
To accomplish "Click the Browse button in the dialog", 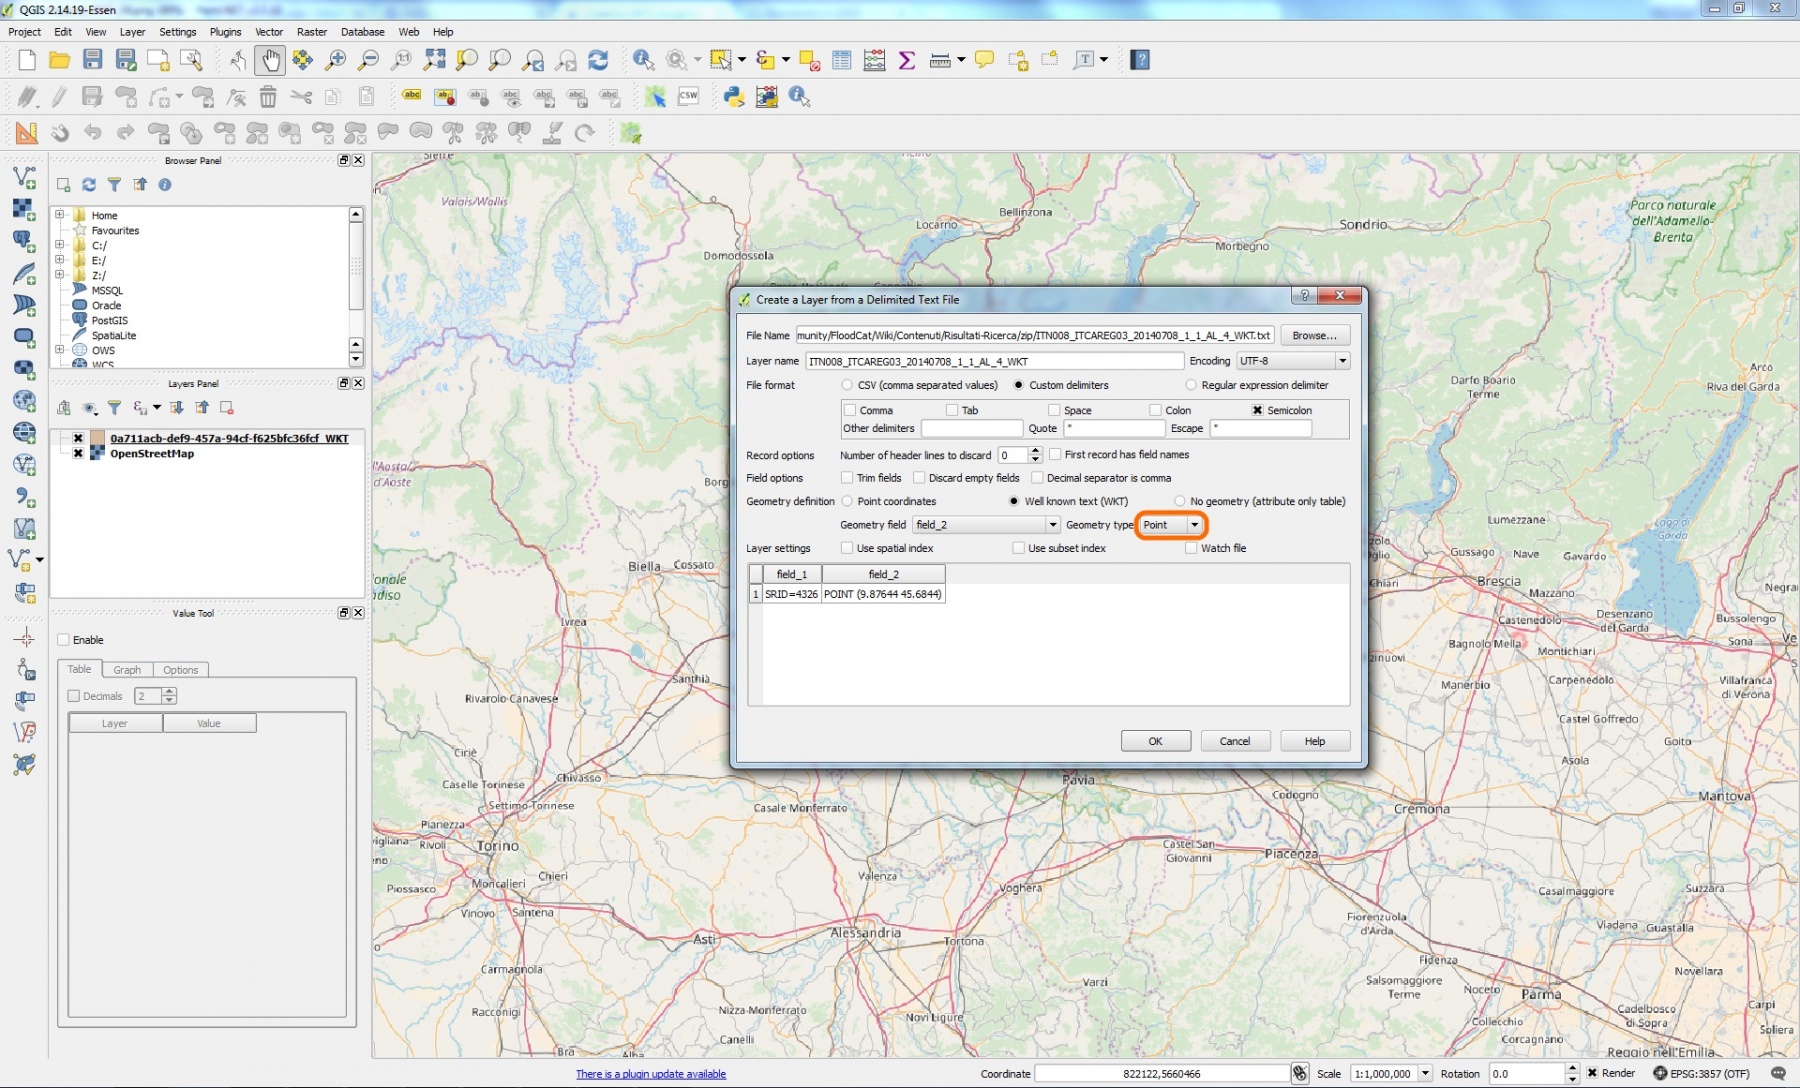I will [1313, 334].
